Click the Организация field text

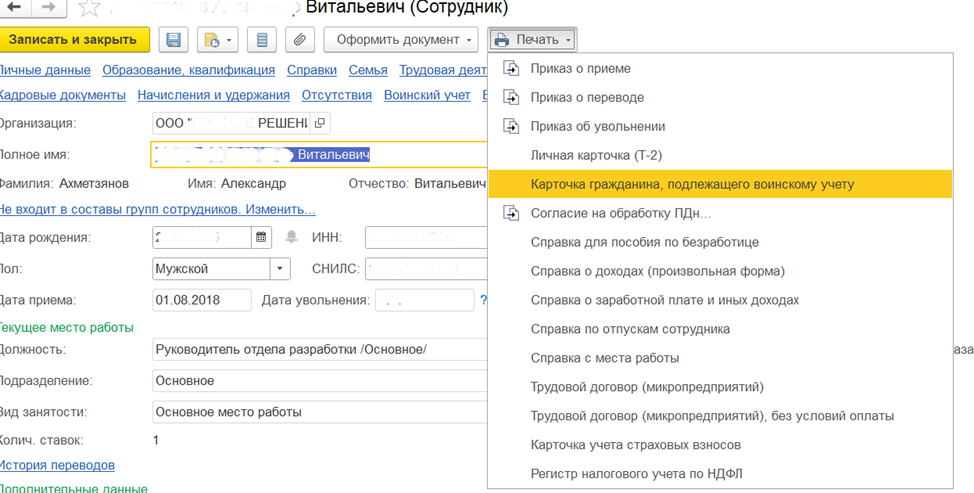(232, 123)
